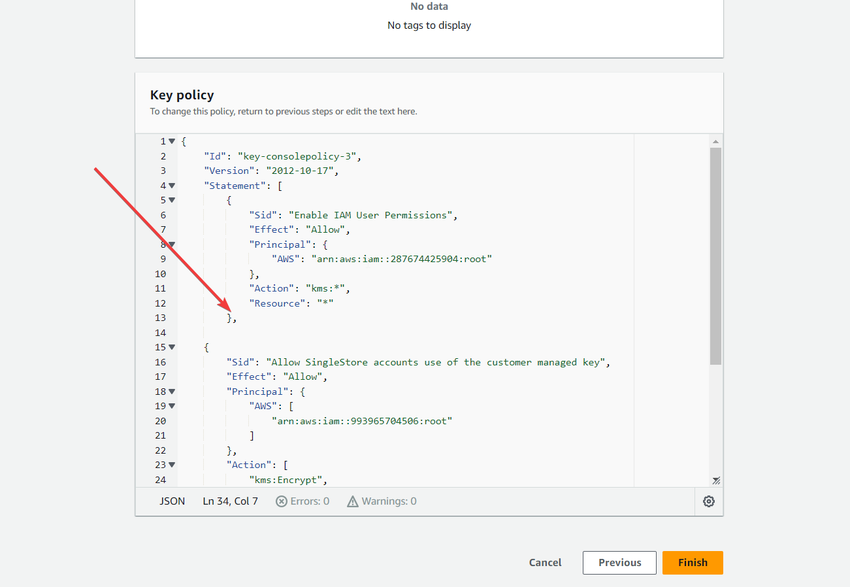
Task: Collapse the Statement array on line 4
Action: (x=171, y=185)
